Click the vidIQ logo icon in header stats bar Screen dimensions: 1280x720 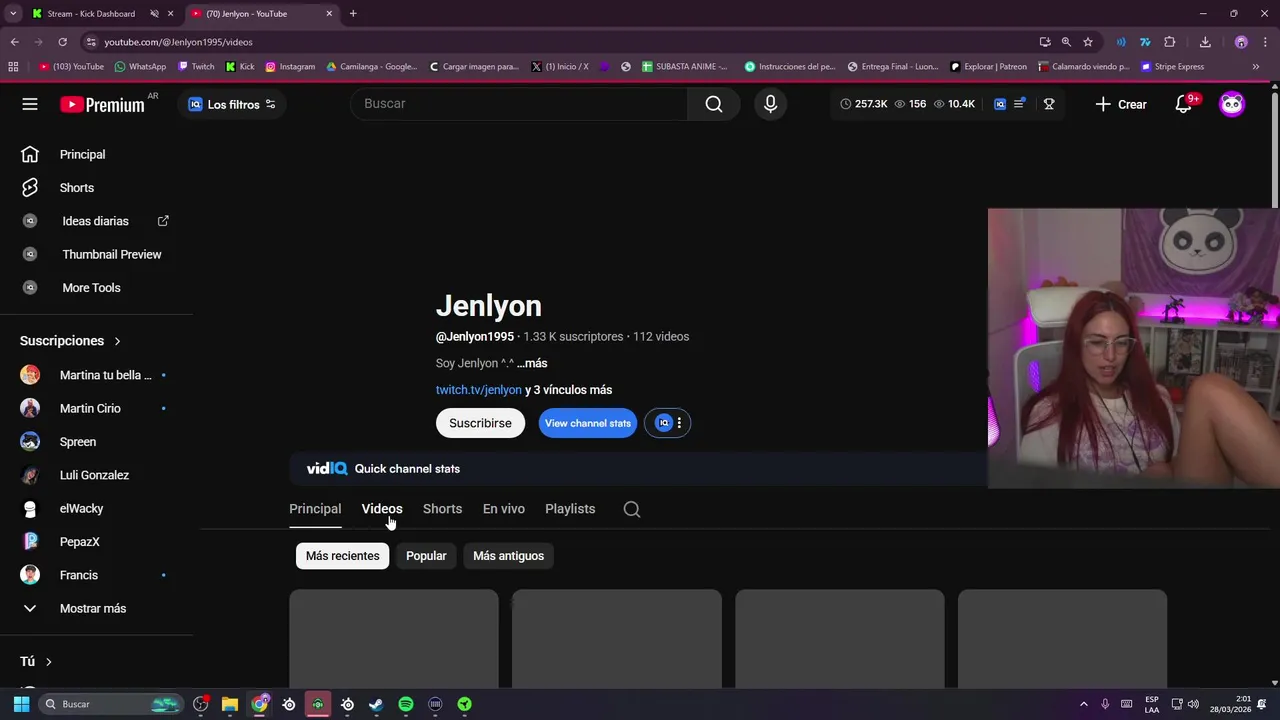click(1000, 104)
